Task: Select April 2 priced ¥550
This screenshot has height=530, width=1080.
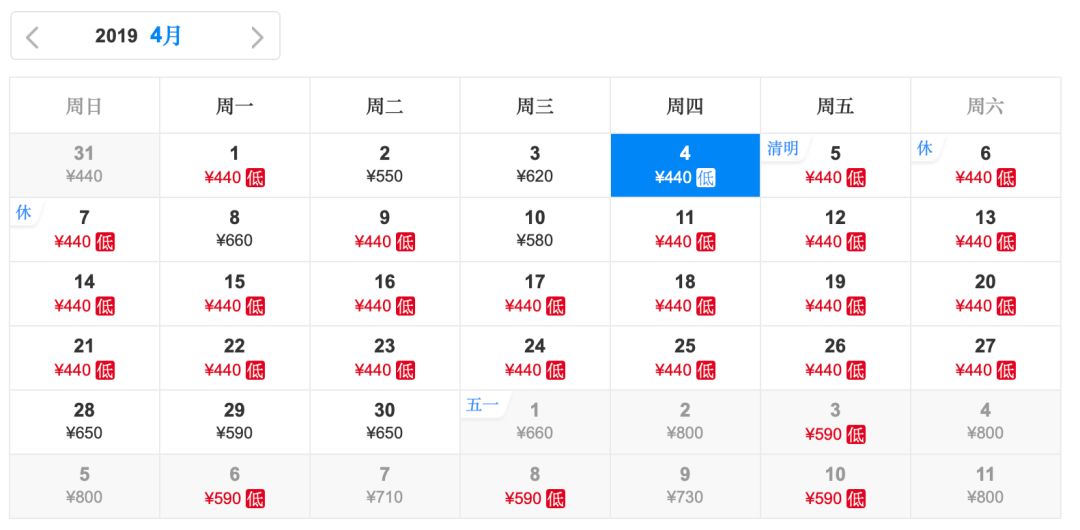Action: 385,165
